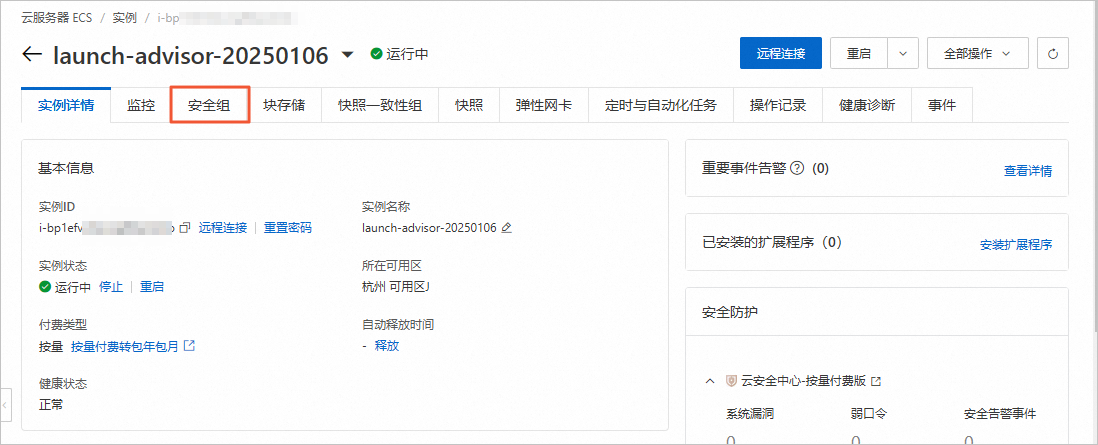The height and width of the screenshot is (445, 1098).
Task: Refresh the page with the refresh icon
Action: pyautogui.click(x=1053, y=53)
